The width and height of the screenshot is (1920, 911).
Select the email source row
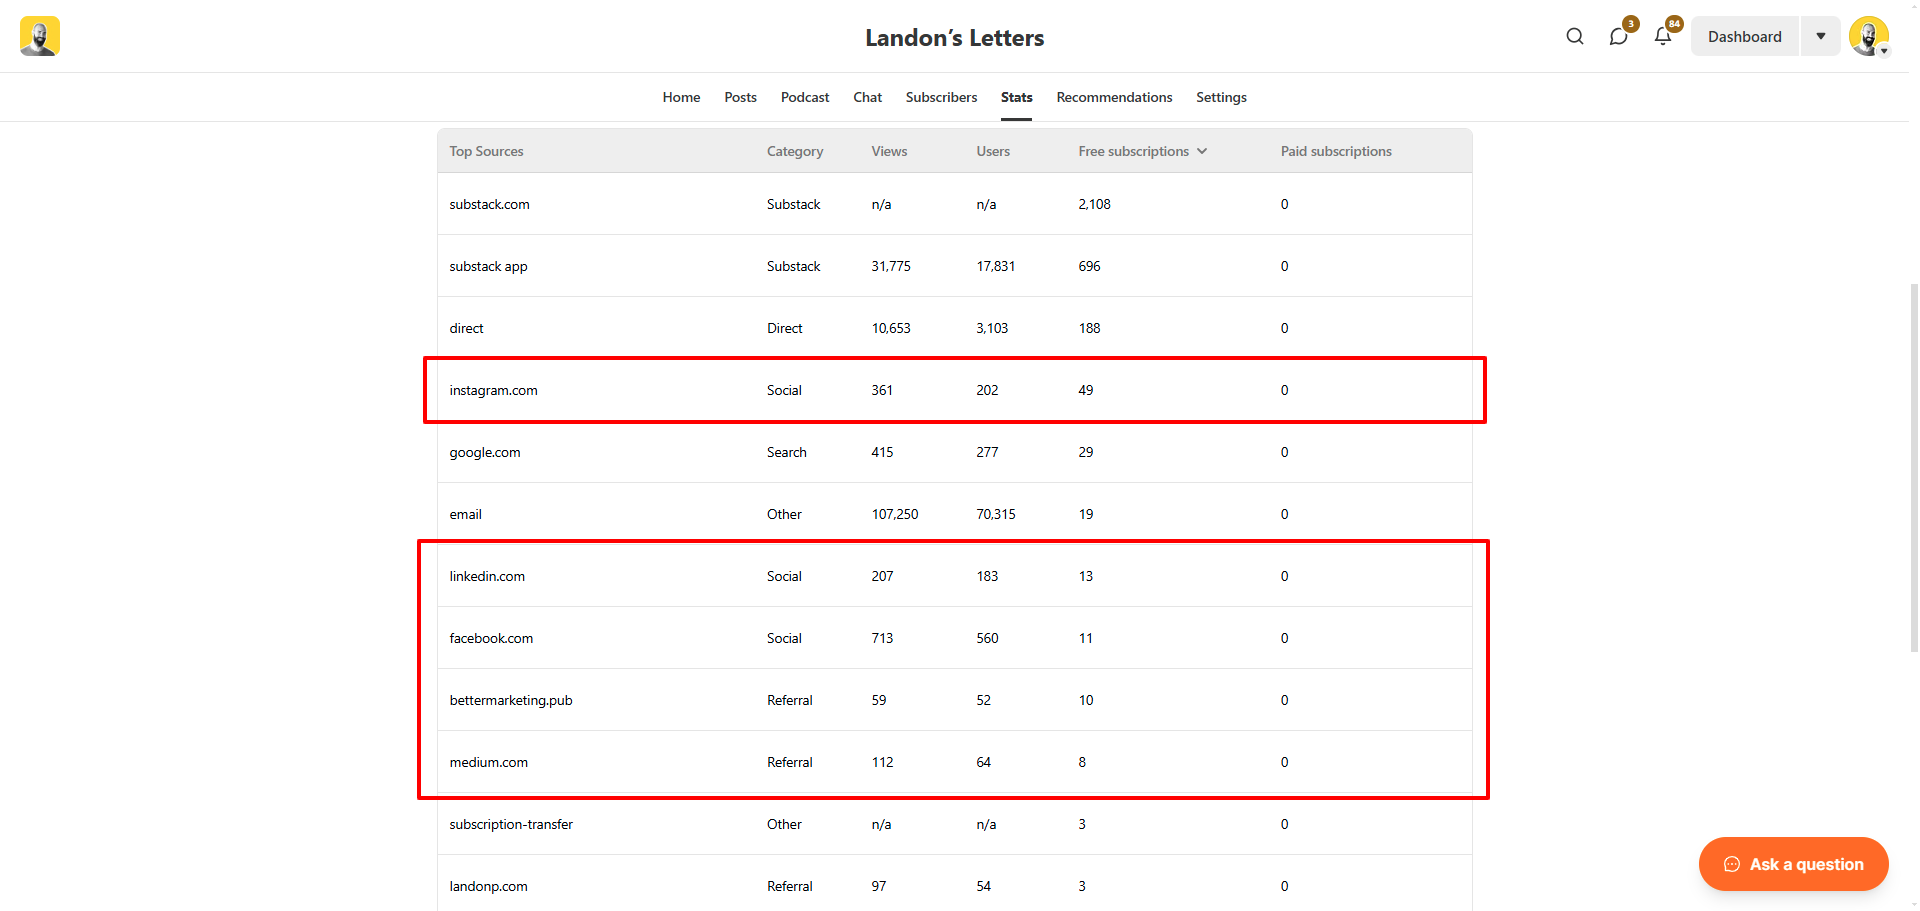(x=954, y=514)
